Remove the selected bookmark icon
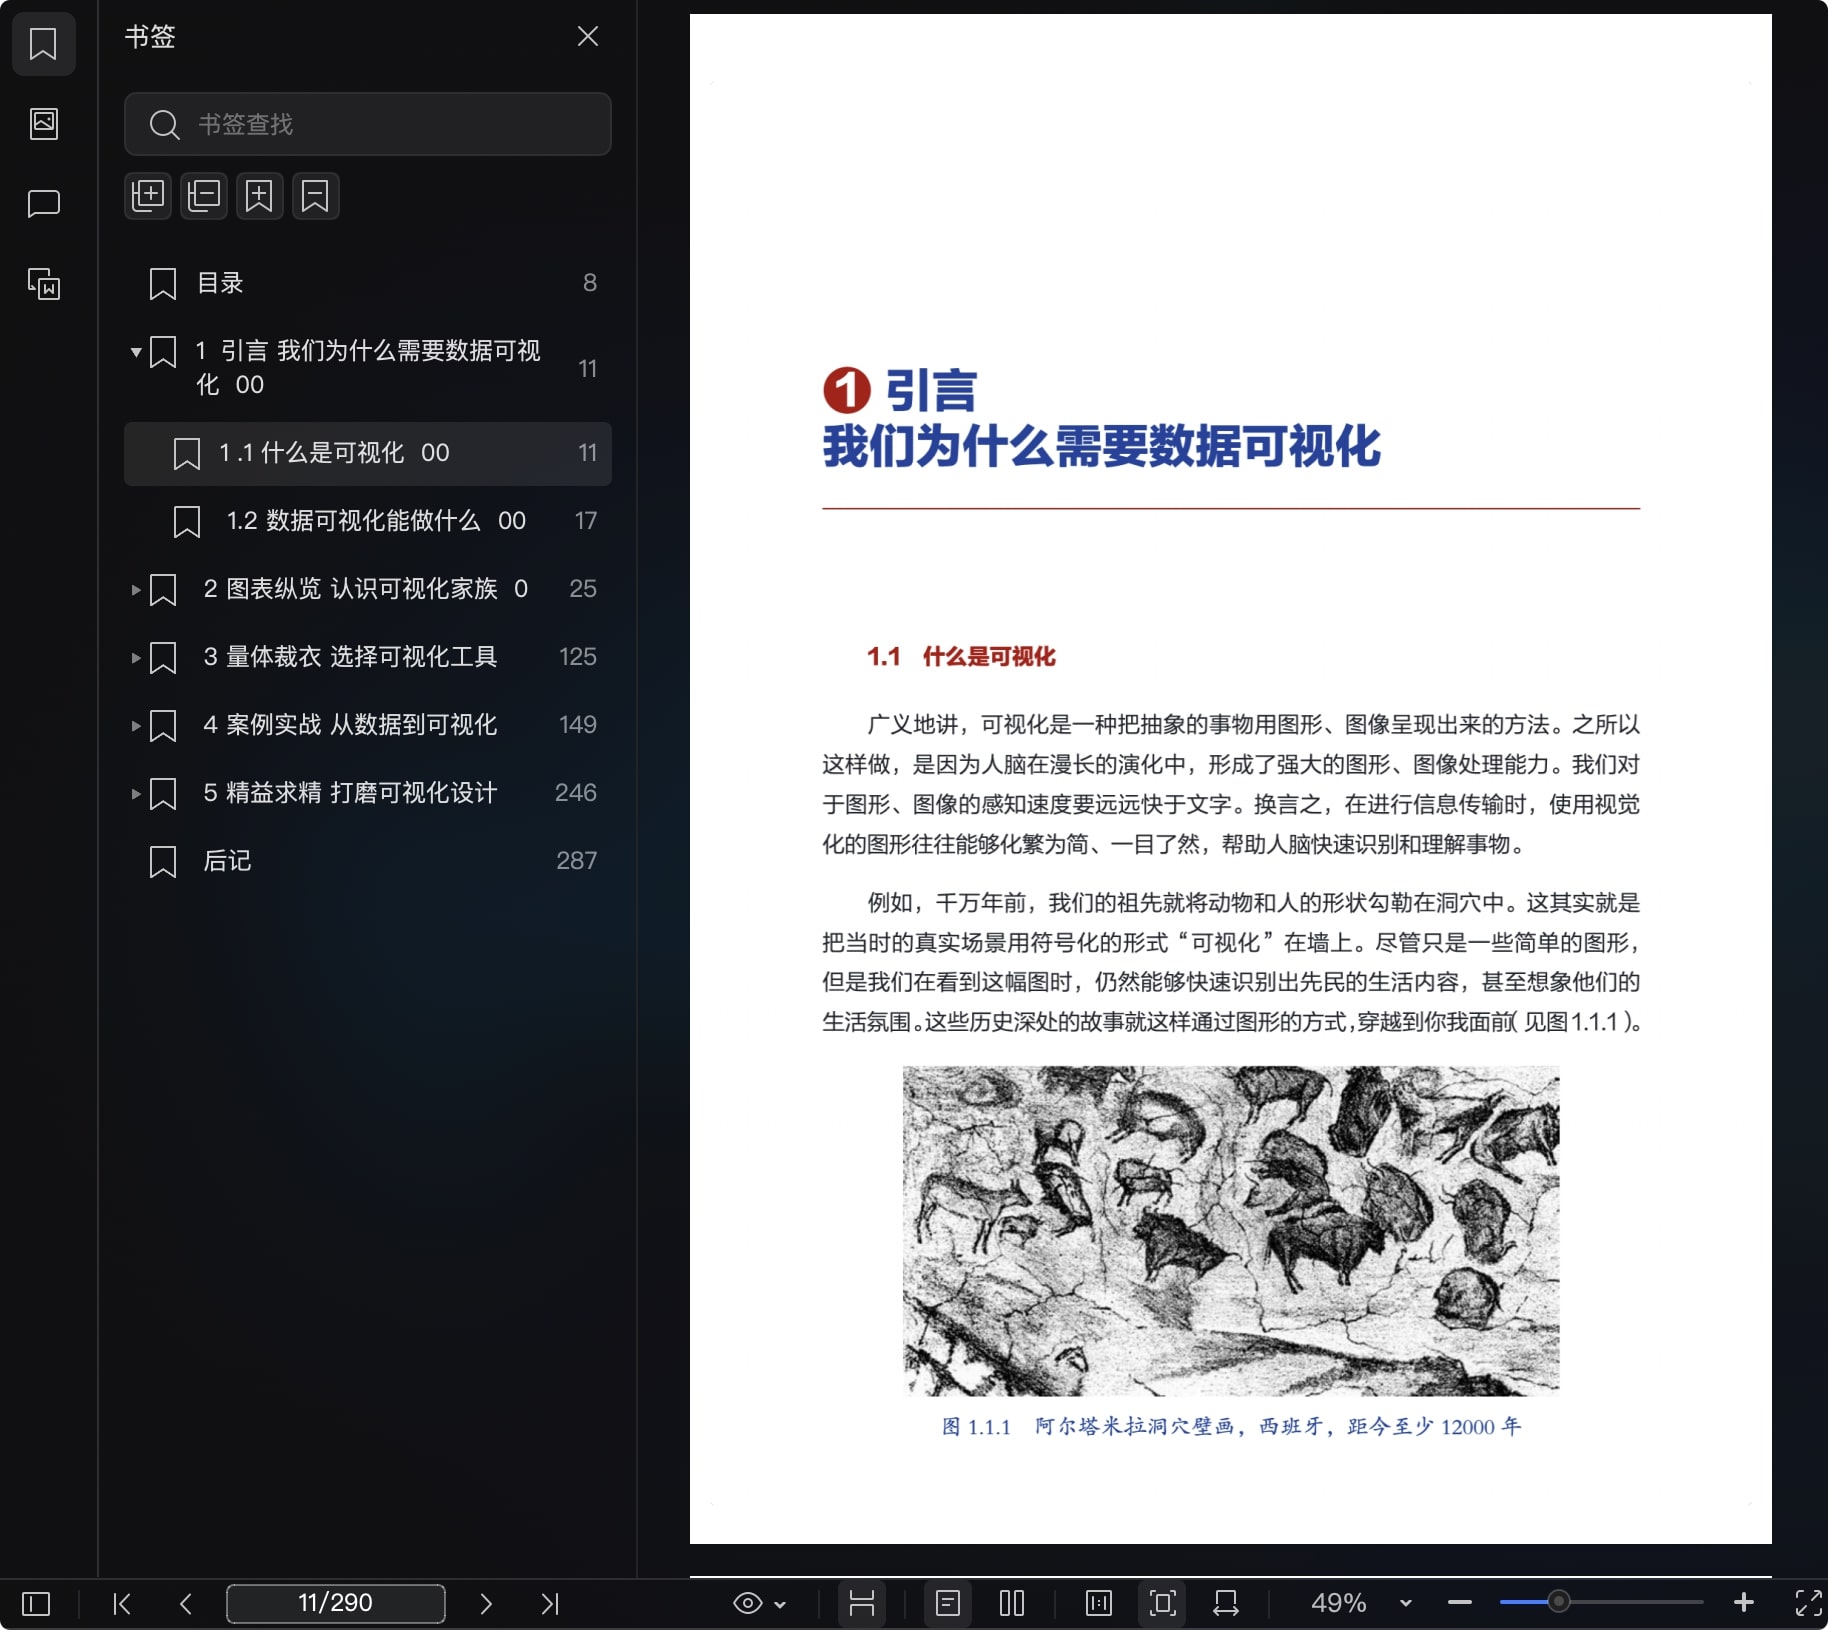 [x=316, y=195]
